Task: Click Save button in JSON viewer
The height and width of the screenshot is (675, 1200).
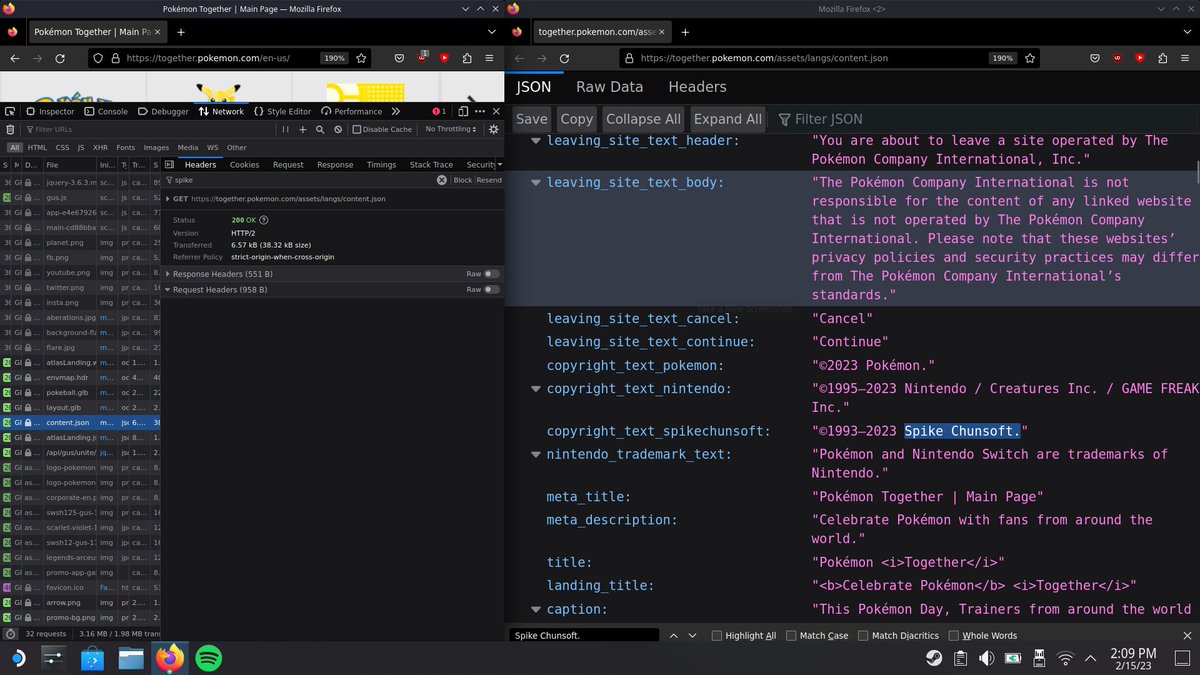Action: tap(532, 119)
